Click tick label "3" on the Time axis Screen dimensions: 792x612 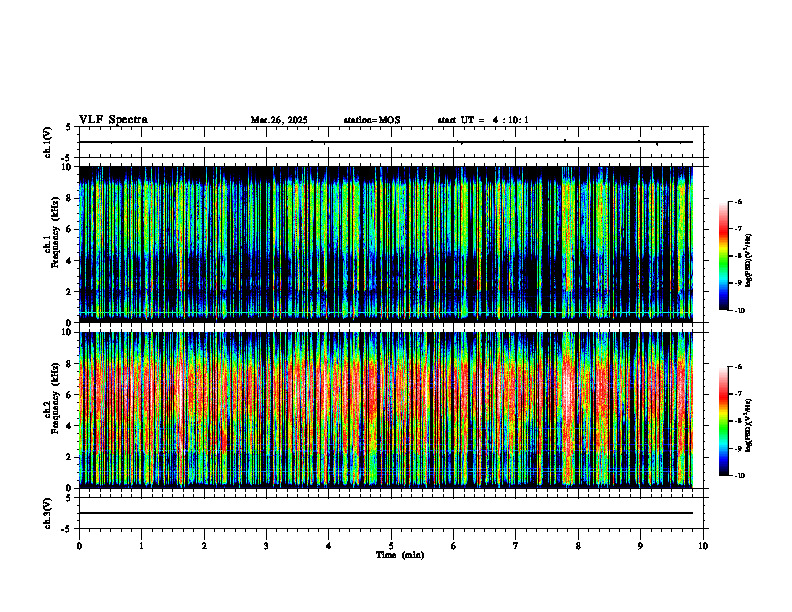[266, 546]
